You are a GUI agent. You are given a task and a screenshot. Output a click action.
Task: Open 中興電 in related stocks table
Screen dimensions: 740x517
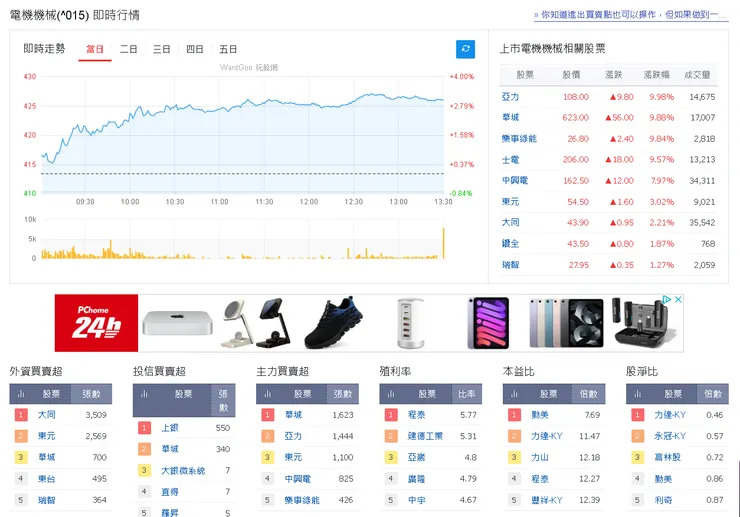tap(515, 180)
